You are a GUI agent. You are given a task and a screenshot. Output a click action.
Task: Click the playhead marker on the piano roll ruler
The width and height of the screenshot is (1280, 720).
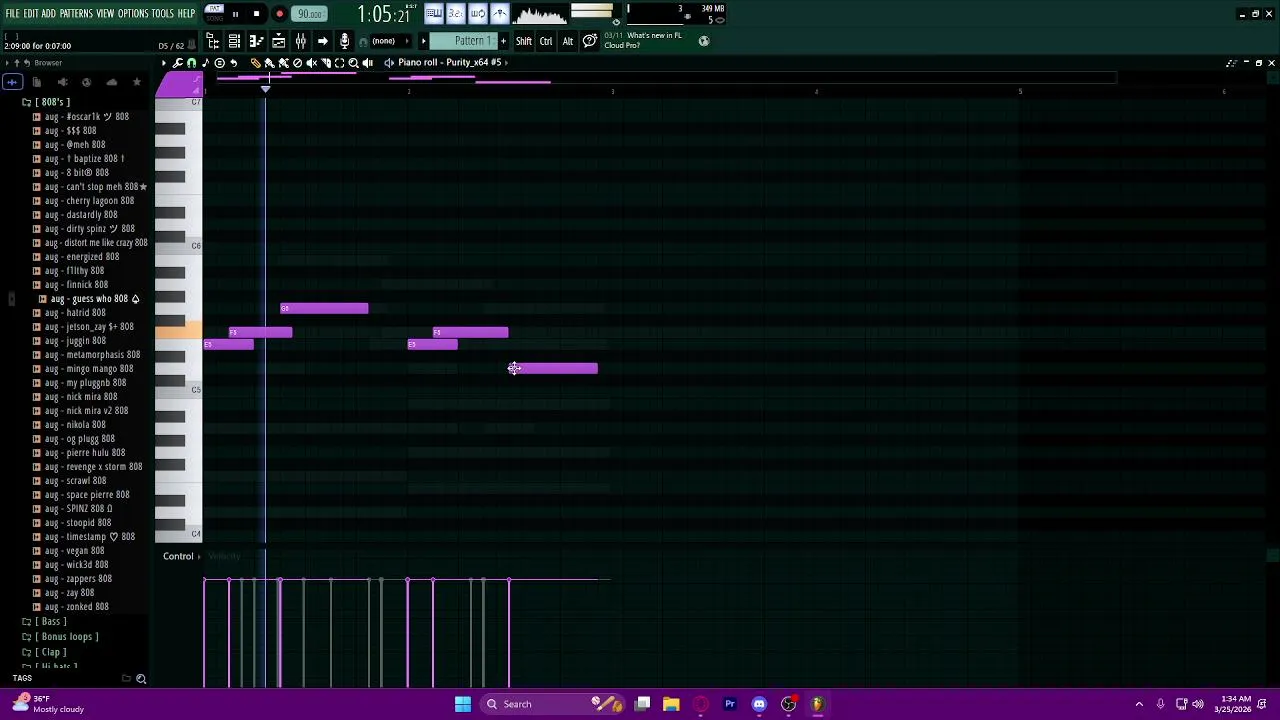tap(265, 91)
